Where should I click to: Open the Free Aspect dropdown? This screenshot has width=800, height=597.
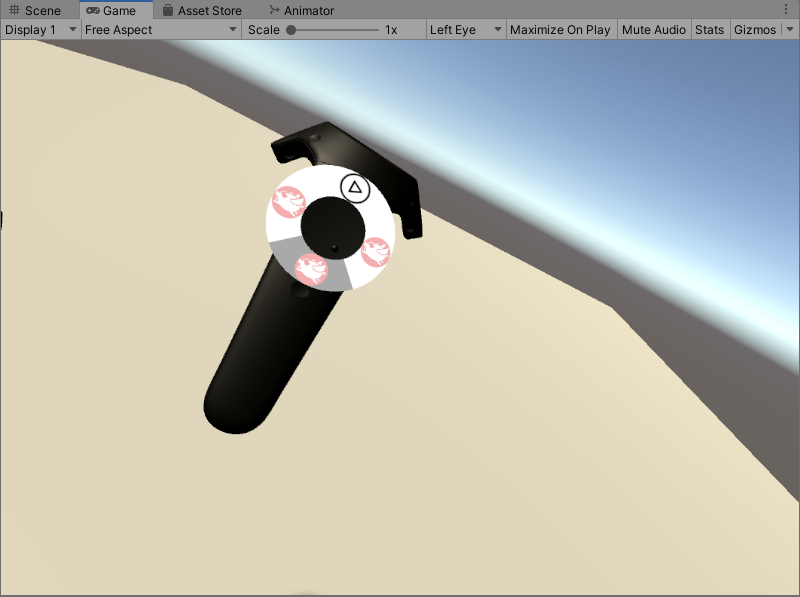tap(160, 29)
